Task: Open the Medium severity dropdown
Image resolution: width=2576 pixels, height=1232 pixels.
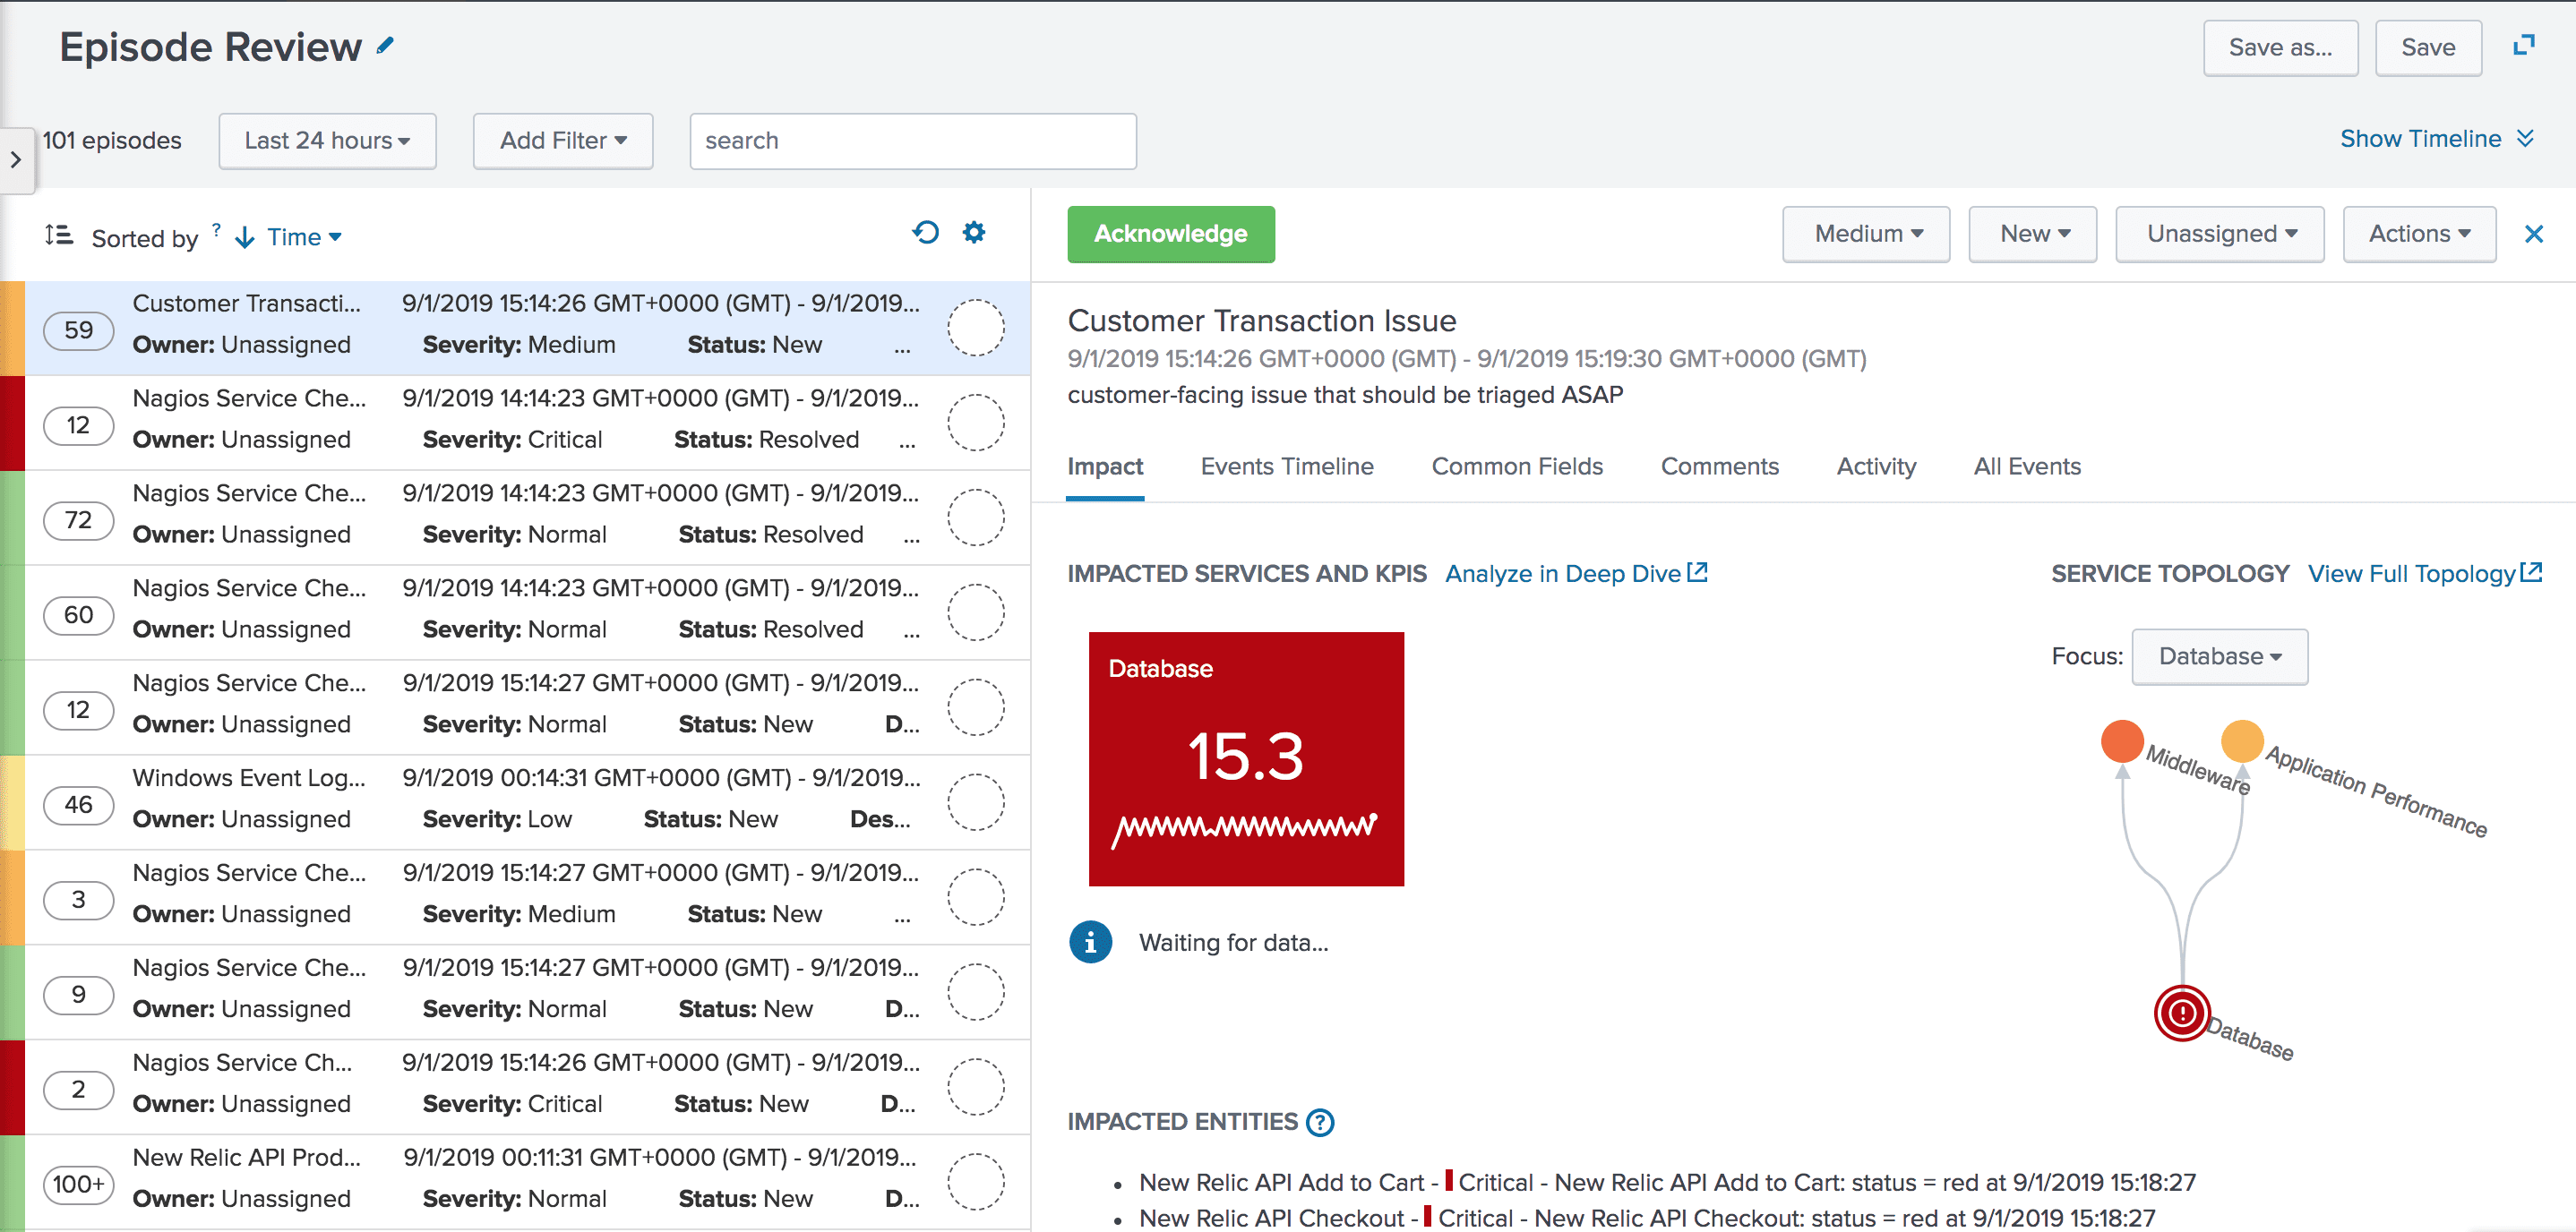Action: [x=1866, y=234]
